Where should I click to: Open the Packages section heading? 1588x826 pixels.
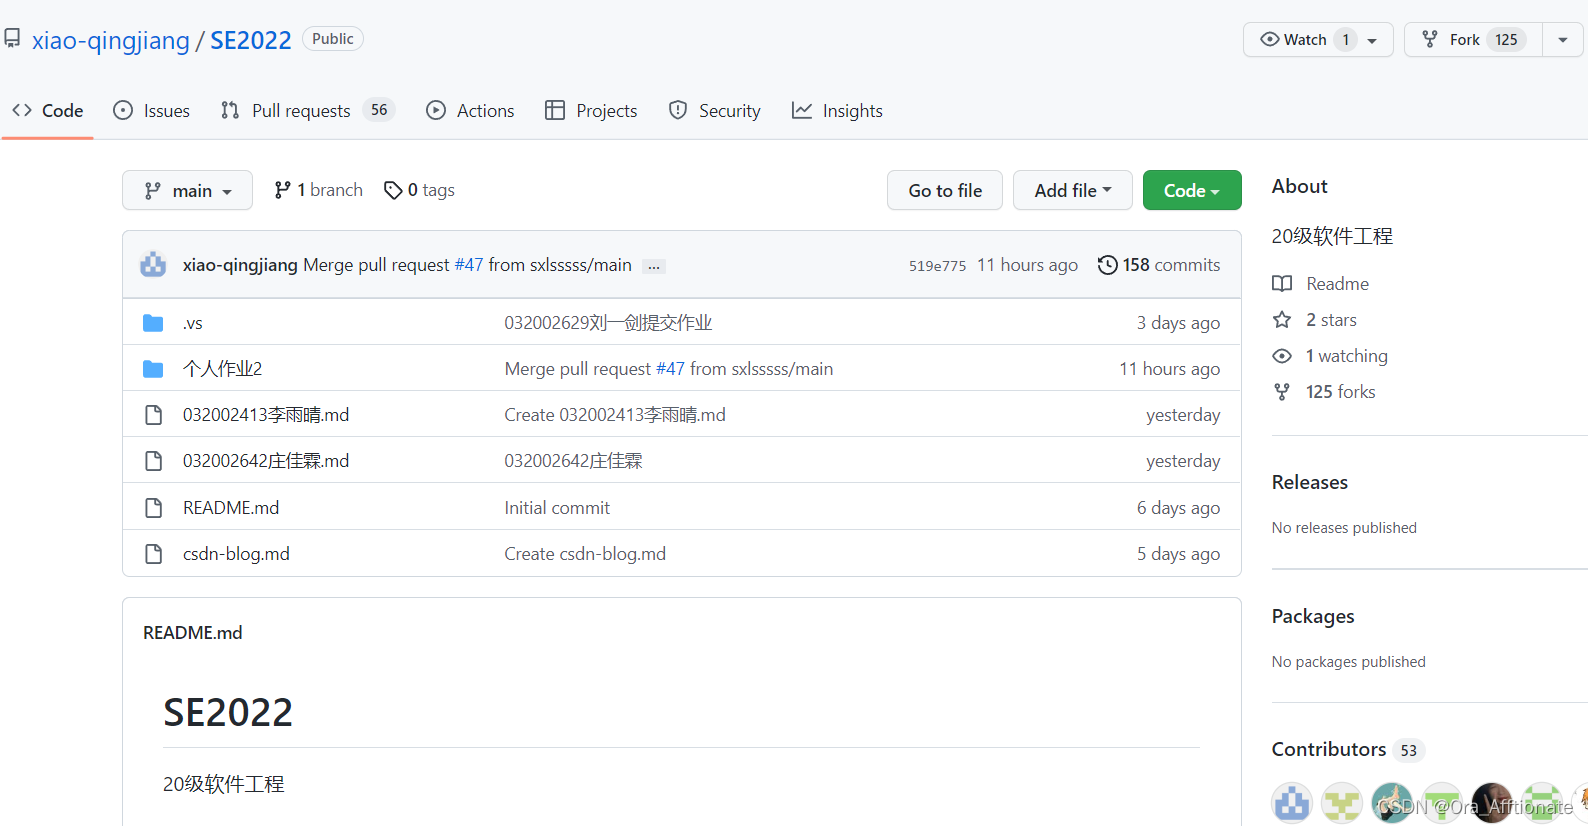click(x=1312, y=616)
